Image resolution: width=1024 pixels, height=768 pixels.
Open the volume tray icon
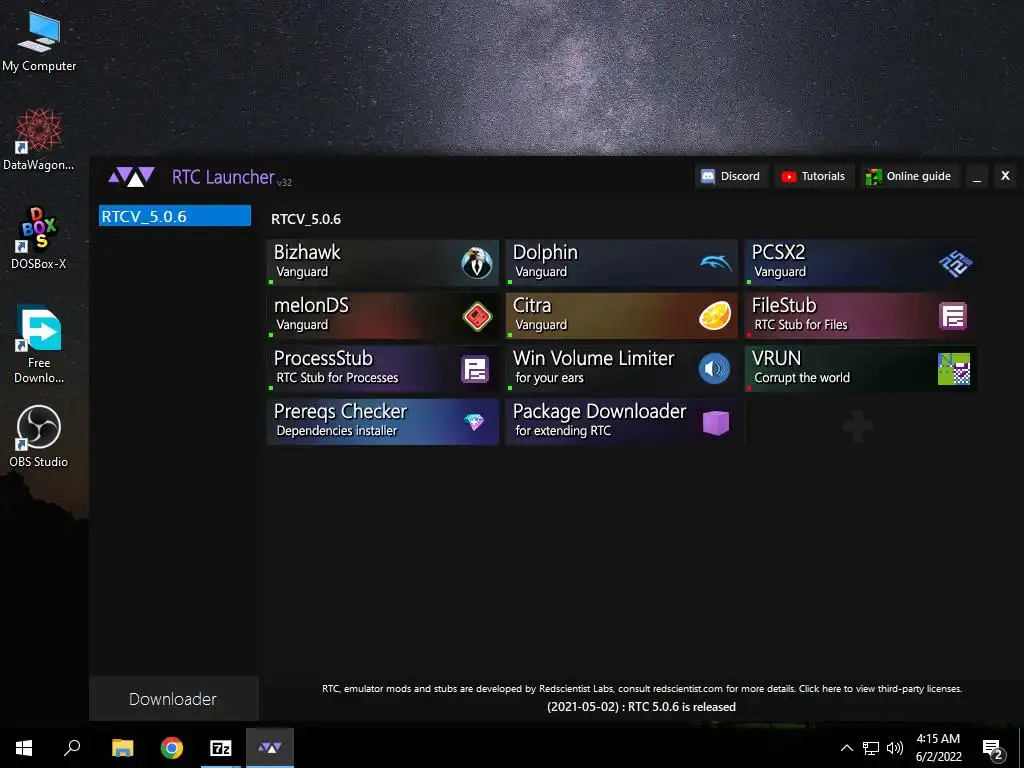895,748
